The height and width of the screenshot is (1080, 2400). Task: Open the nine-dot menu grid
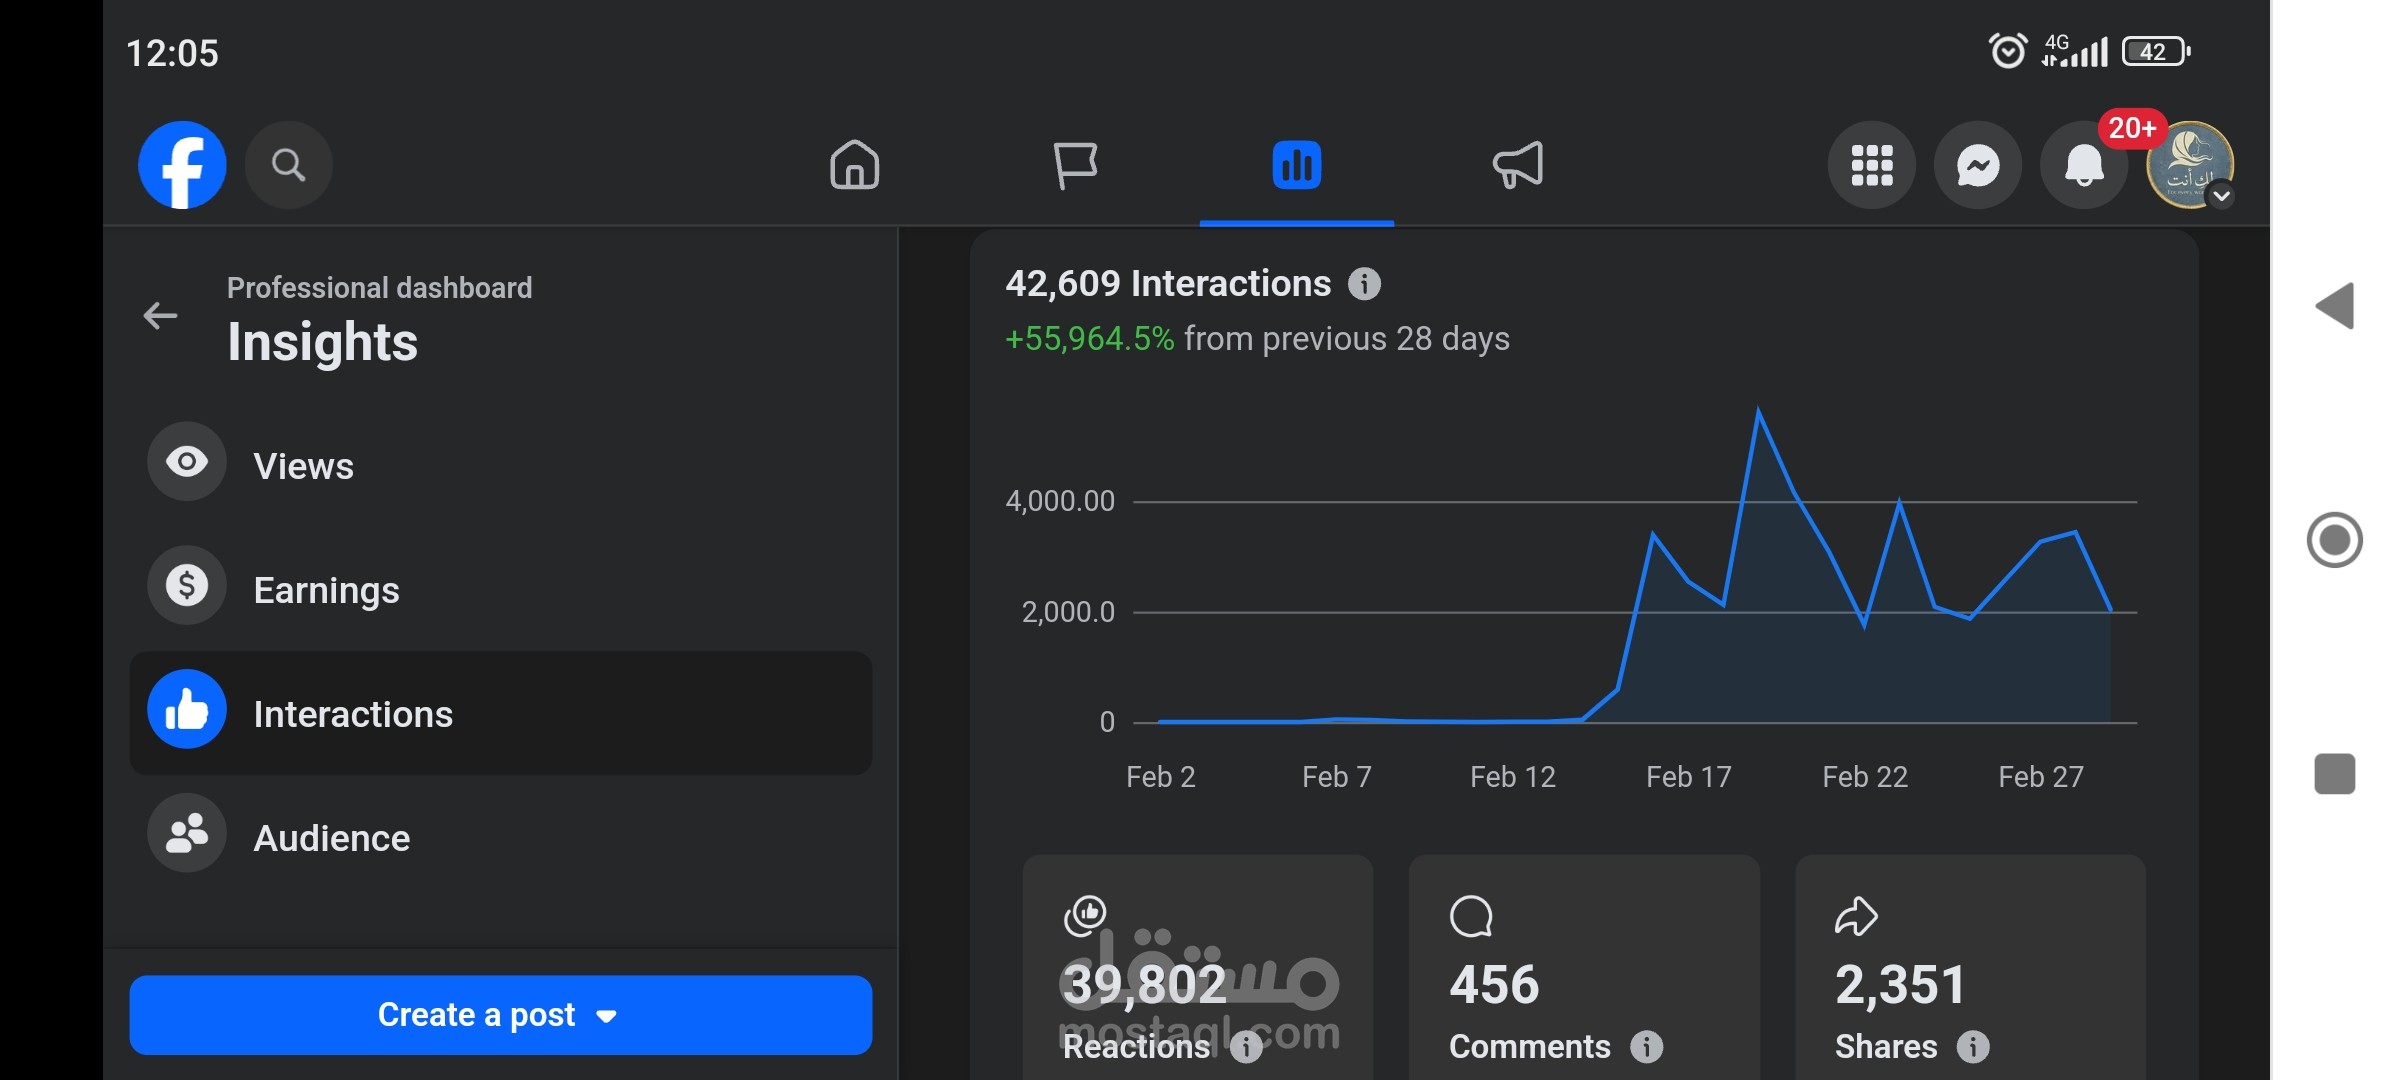(1872, 165)
